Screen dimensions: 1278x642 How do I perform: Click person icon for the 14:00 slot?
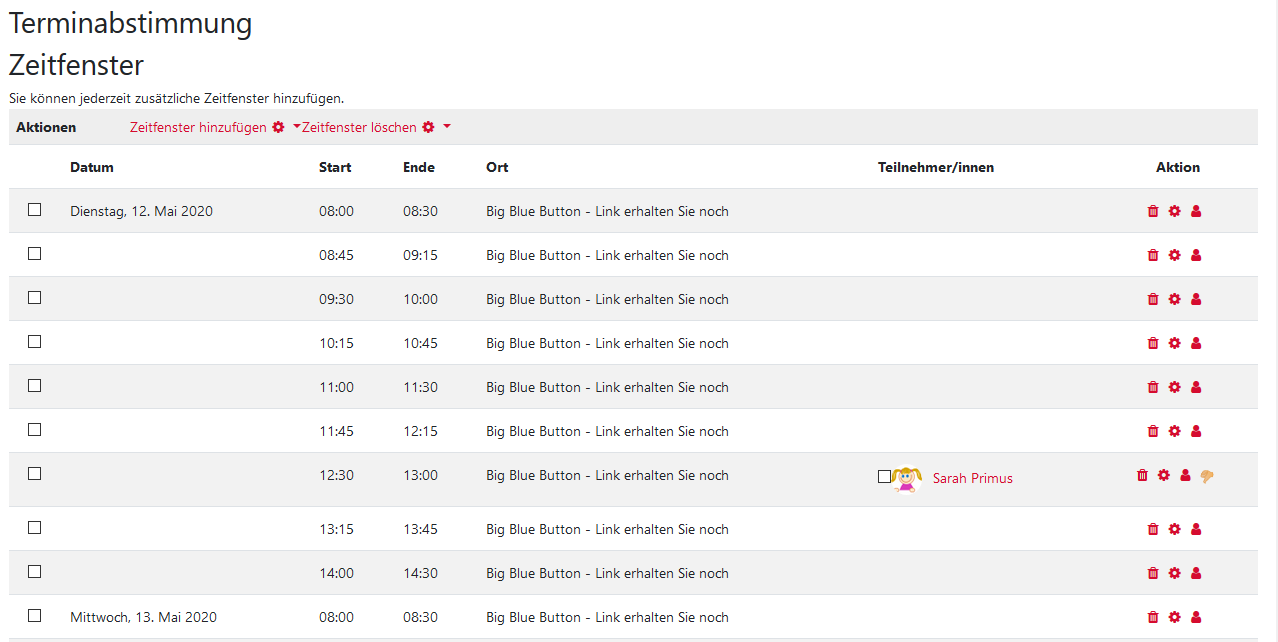click(1196, 573)
